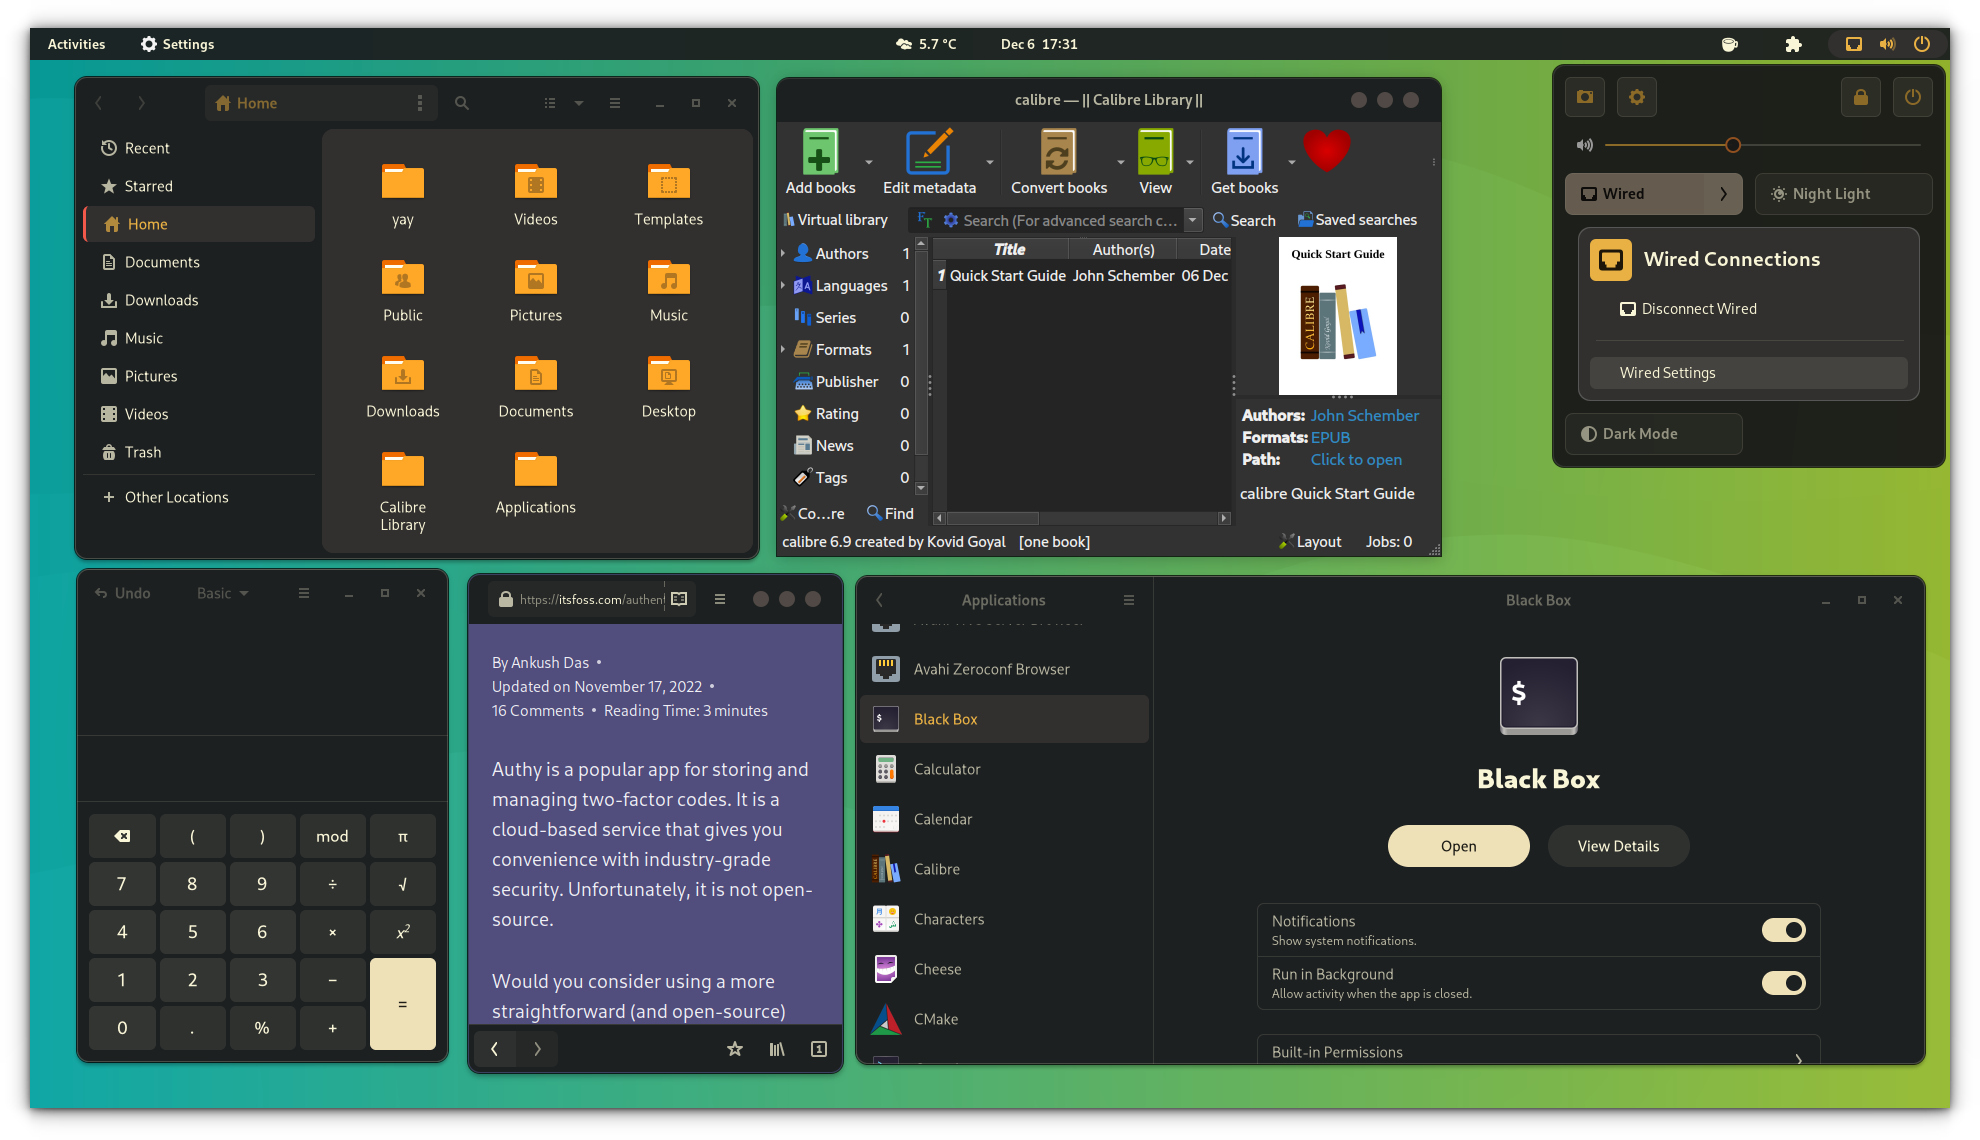This screenshot has height=1140, width=1980.
Task: Bookmark the page with the star icon
Action: click(735, 1049)
